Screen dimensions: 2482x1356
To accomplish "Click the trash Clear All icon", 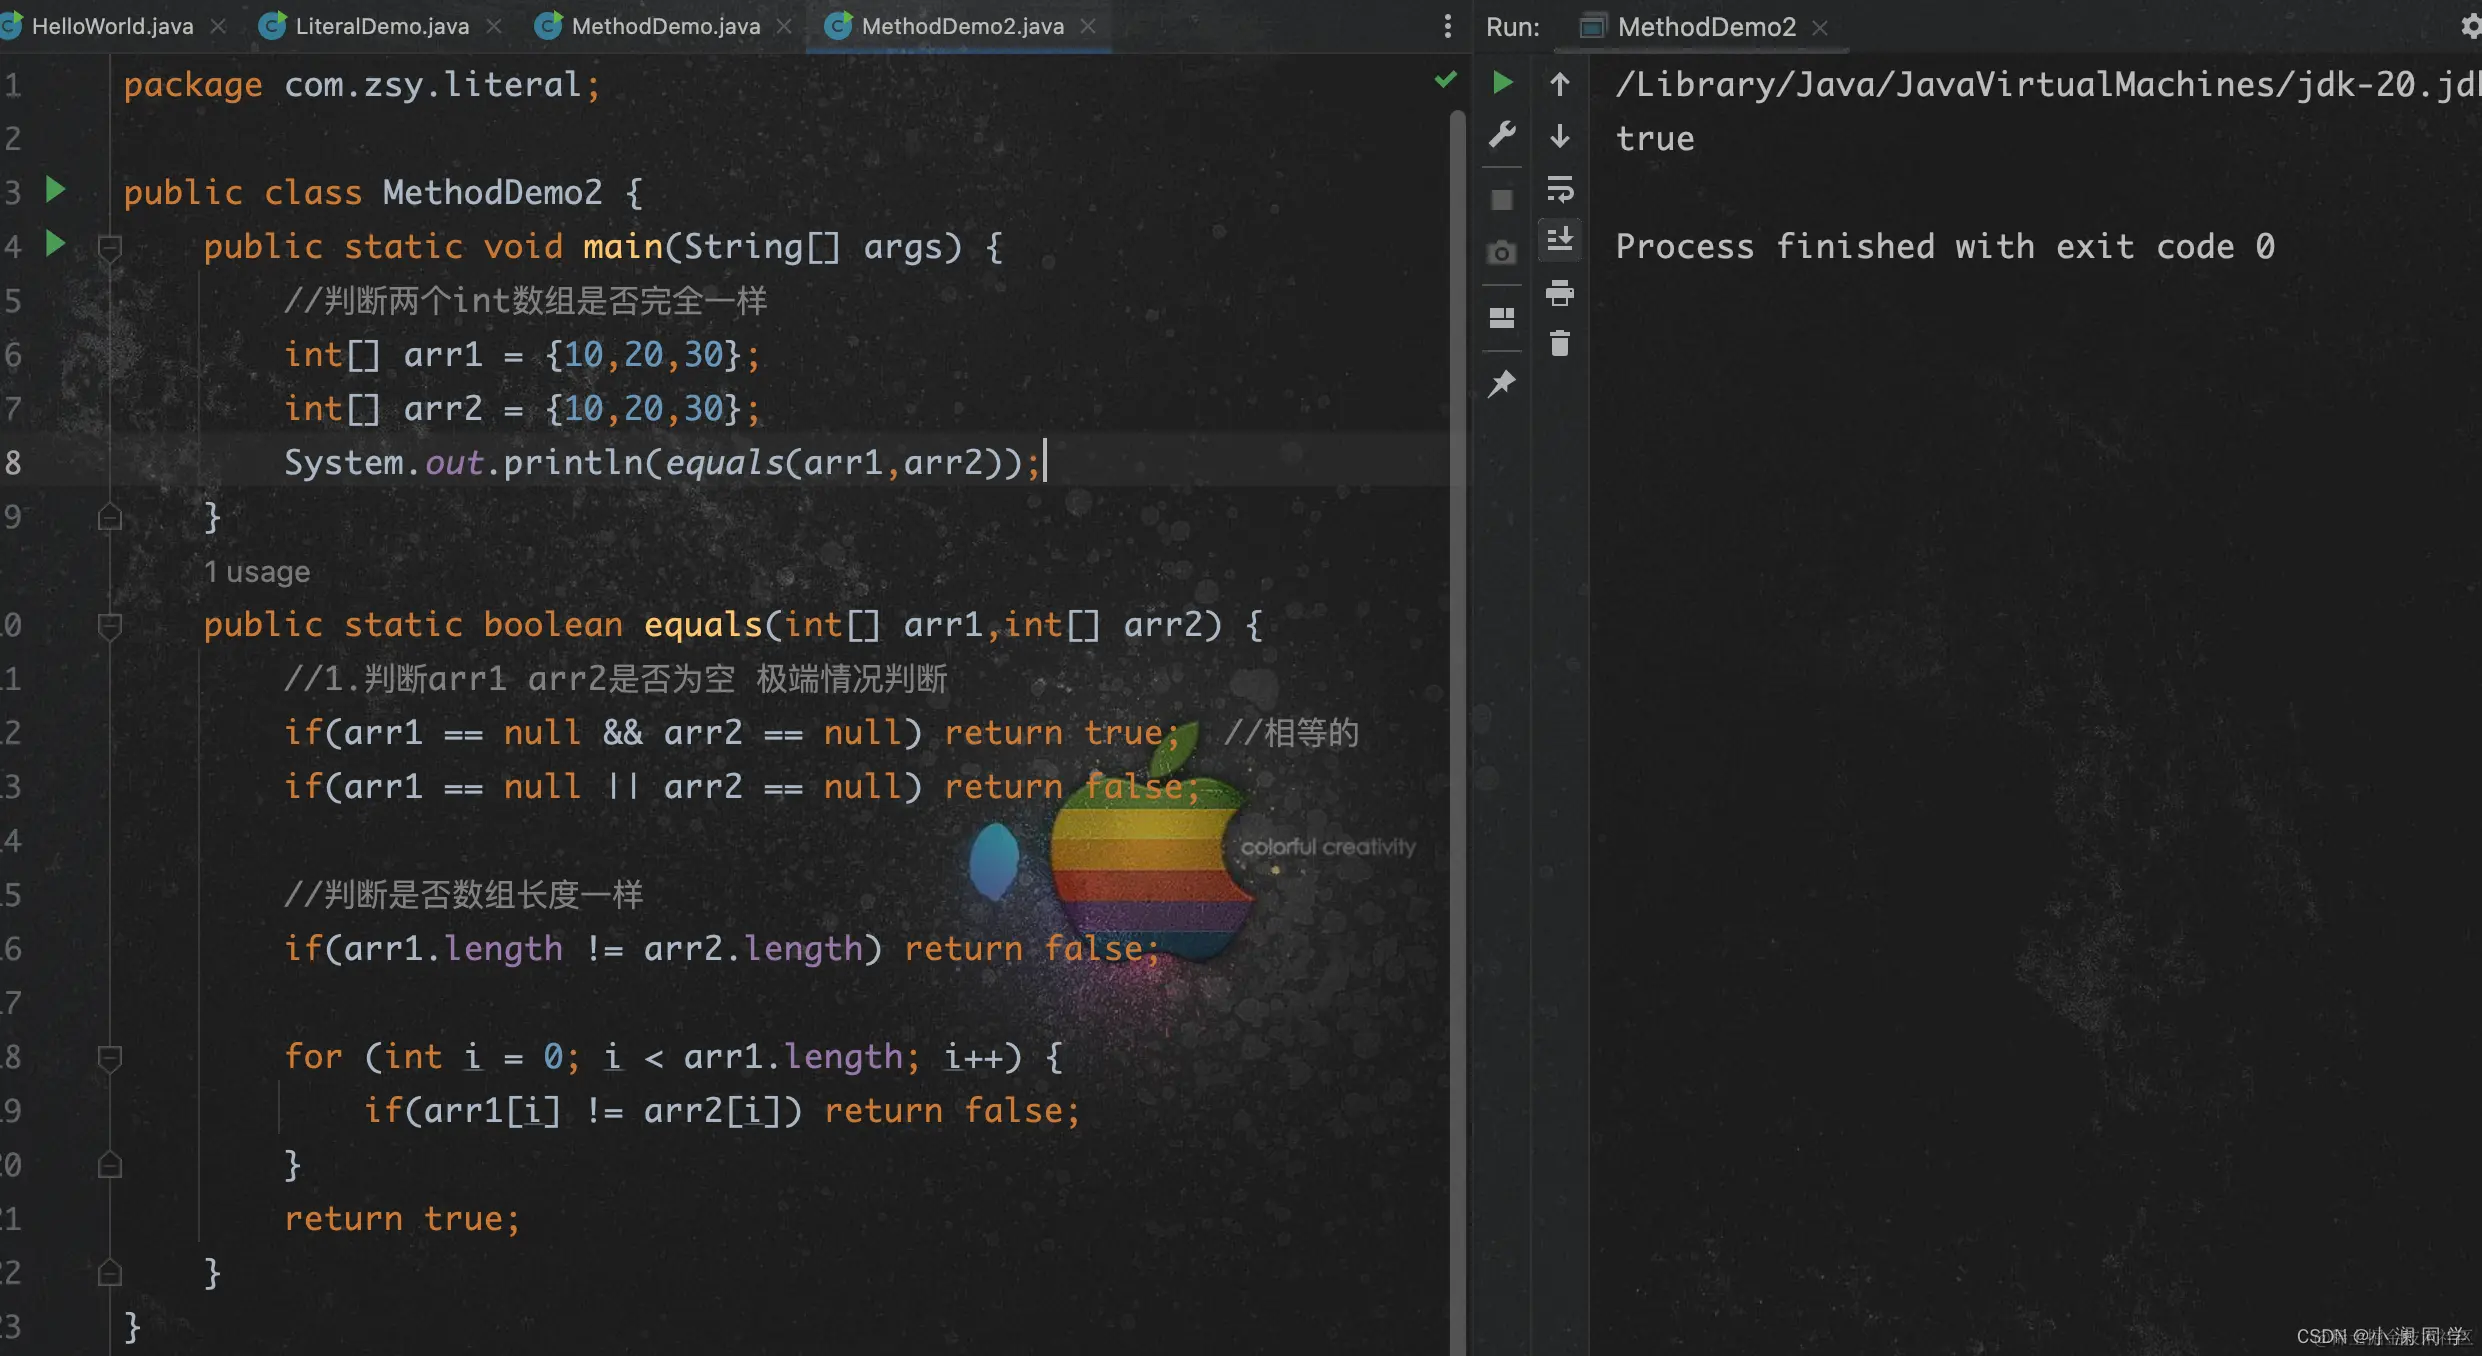I will pos(1559,344).
